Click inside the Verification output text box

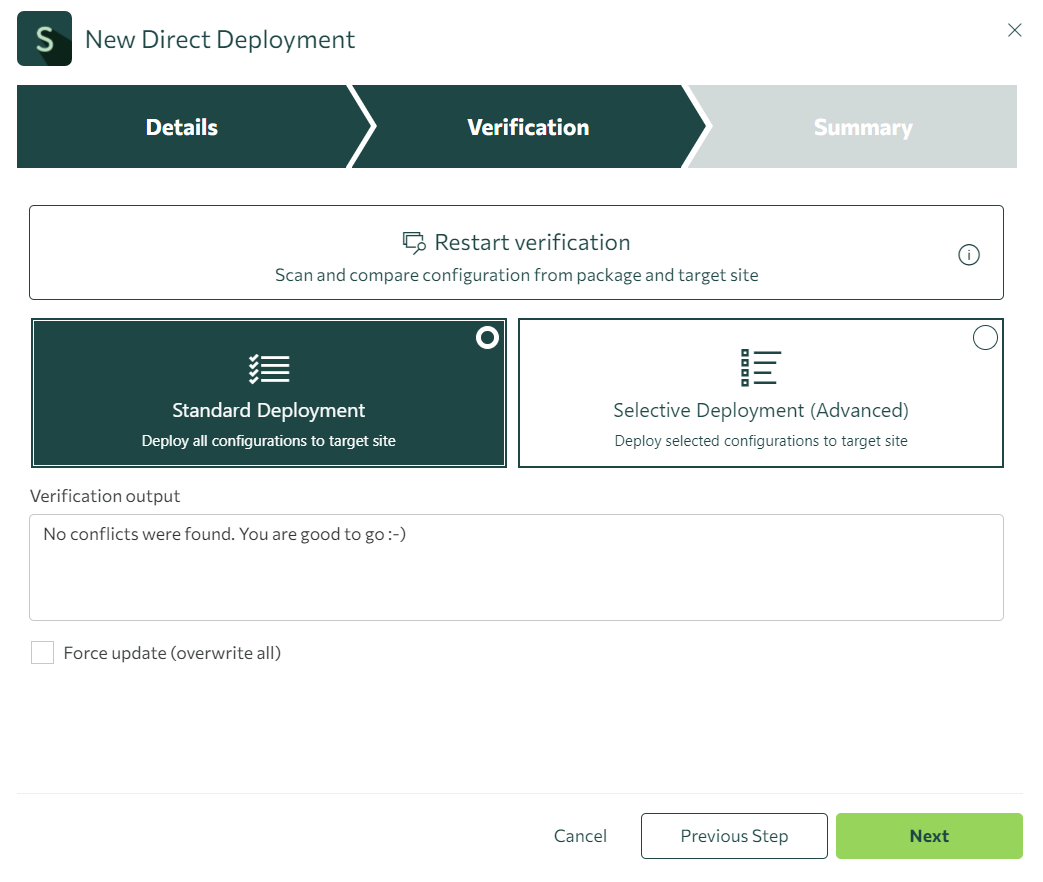point(516,580)
